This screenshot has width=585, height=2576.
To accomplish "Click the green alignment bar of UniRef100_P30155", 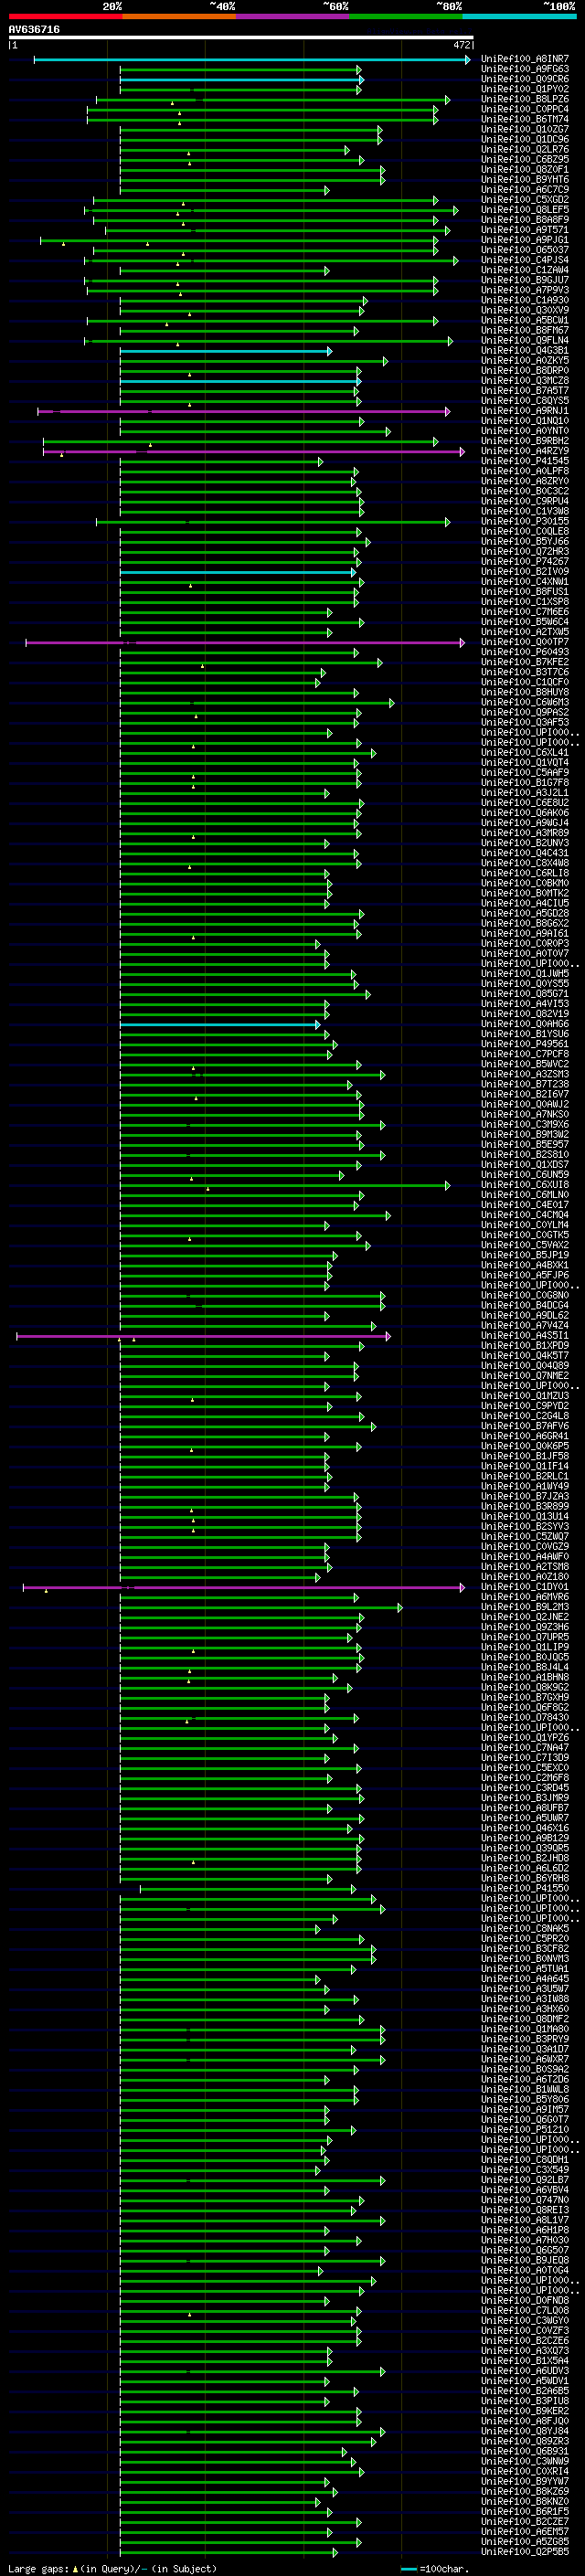I will point(273,522).
